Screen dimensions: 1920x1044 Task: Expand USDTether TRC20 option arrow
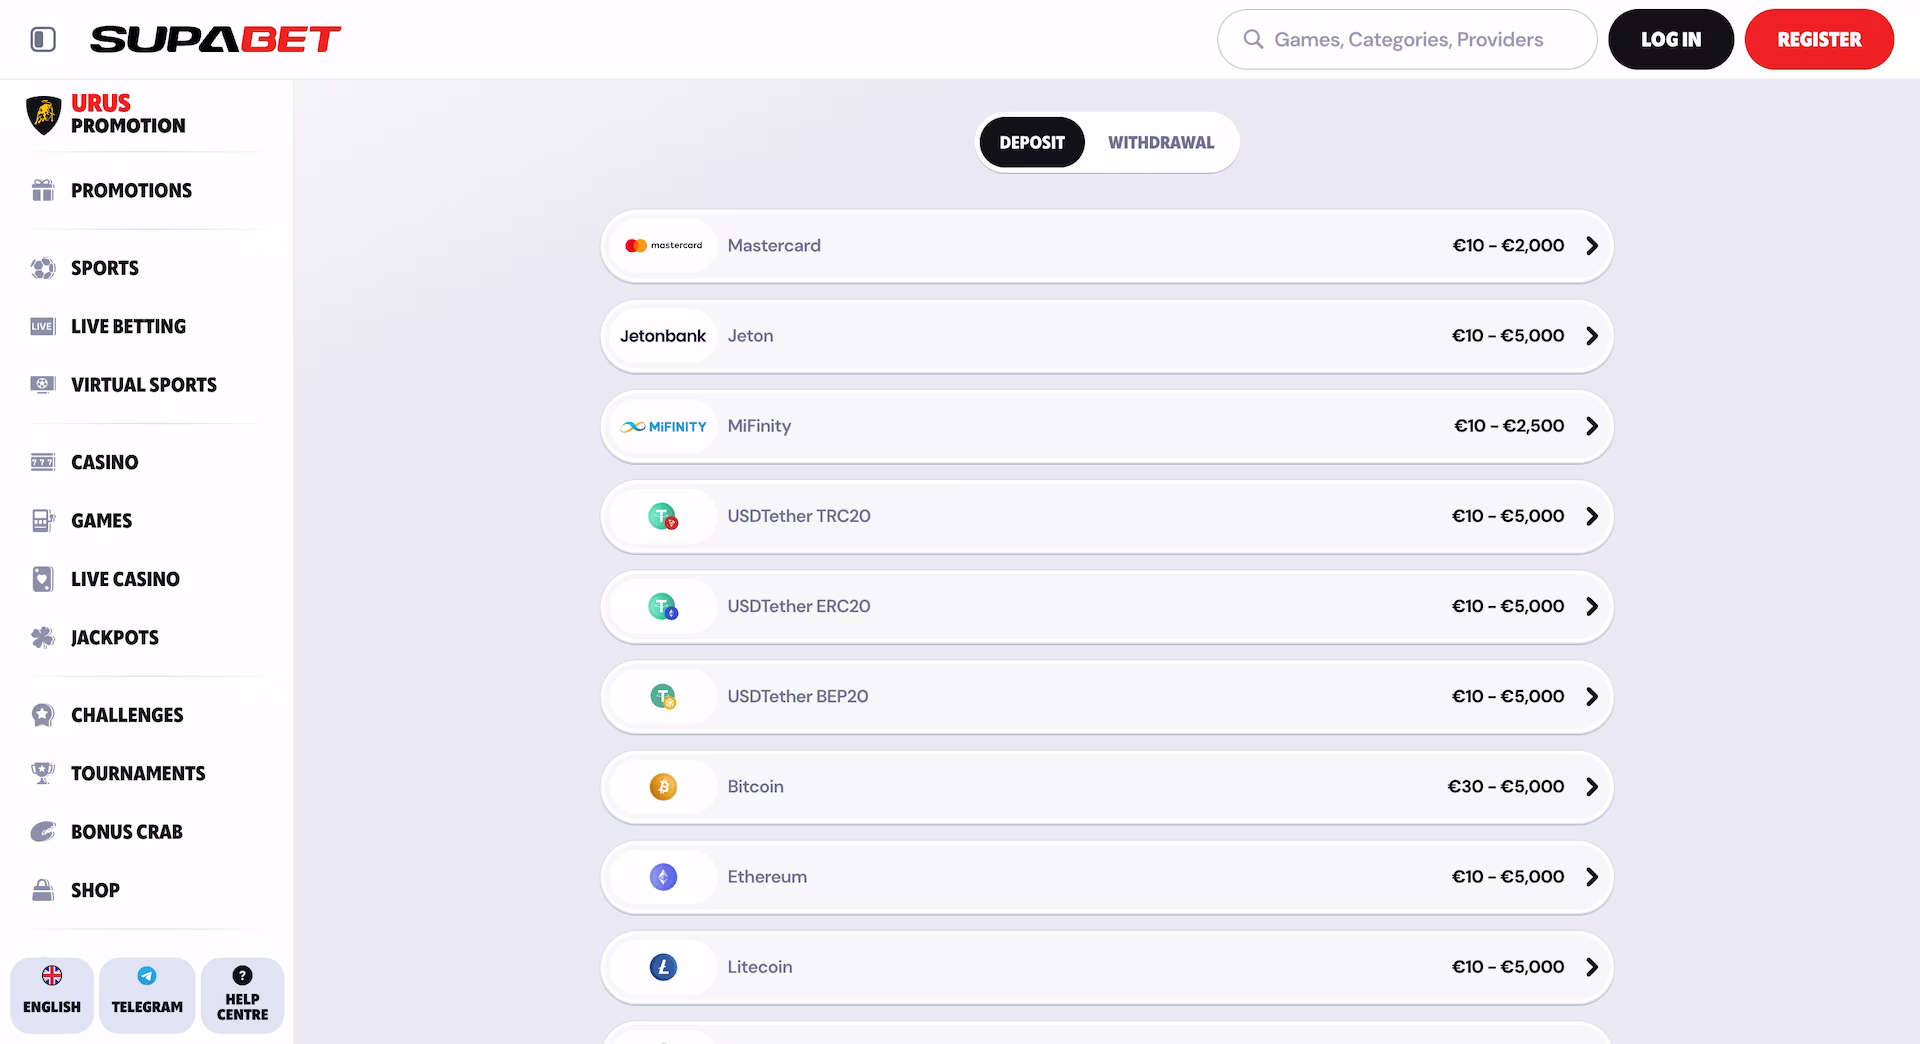(1592, 516)
